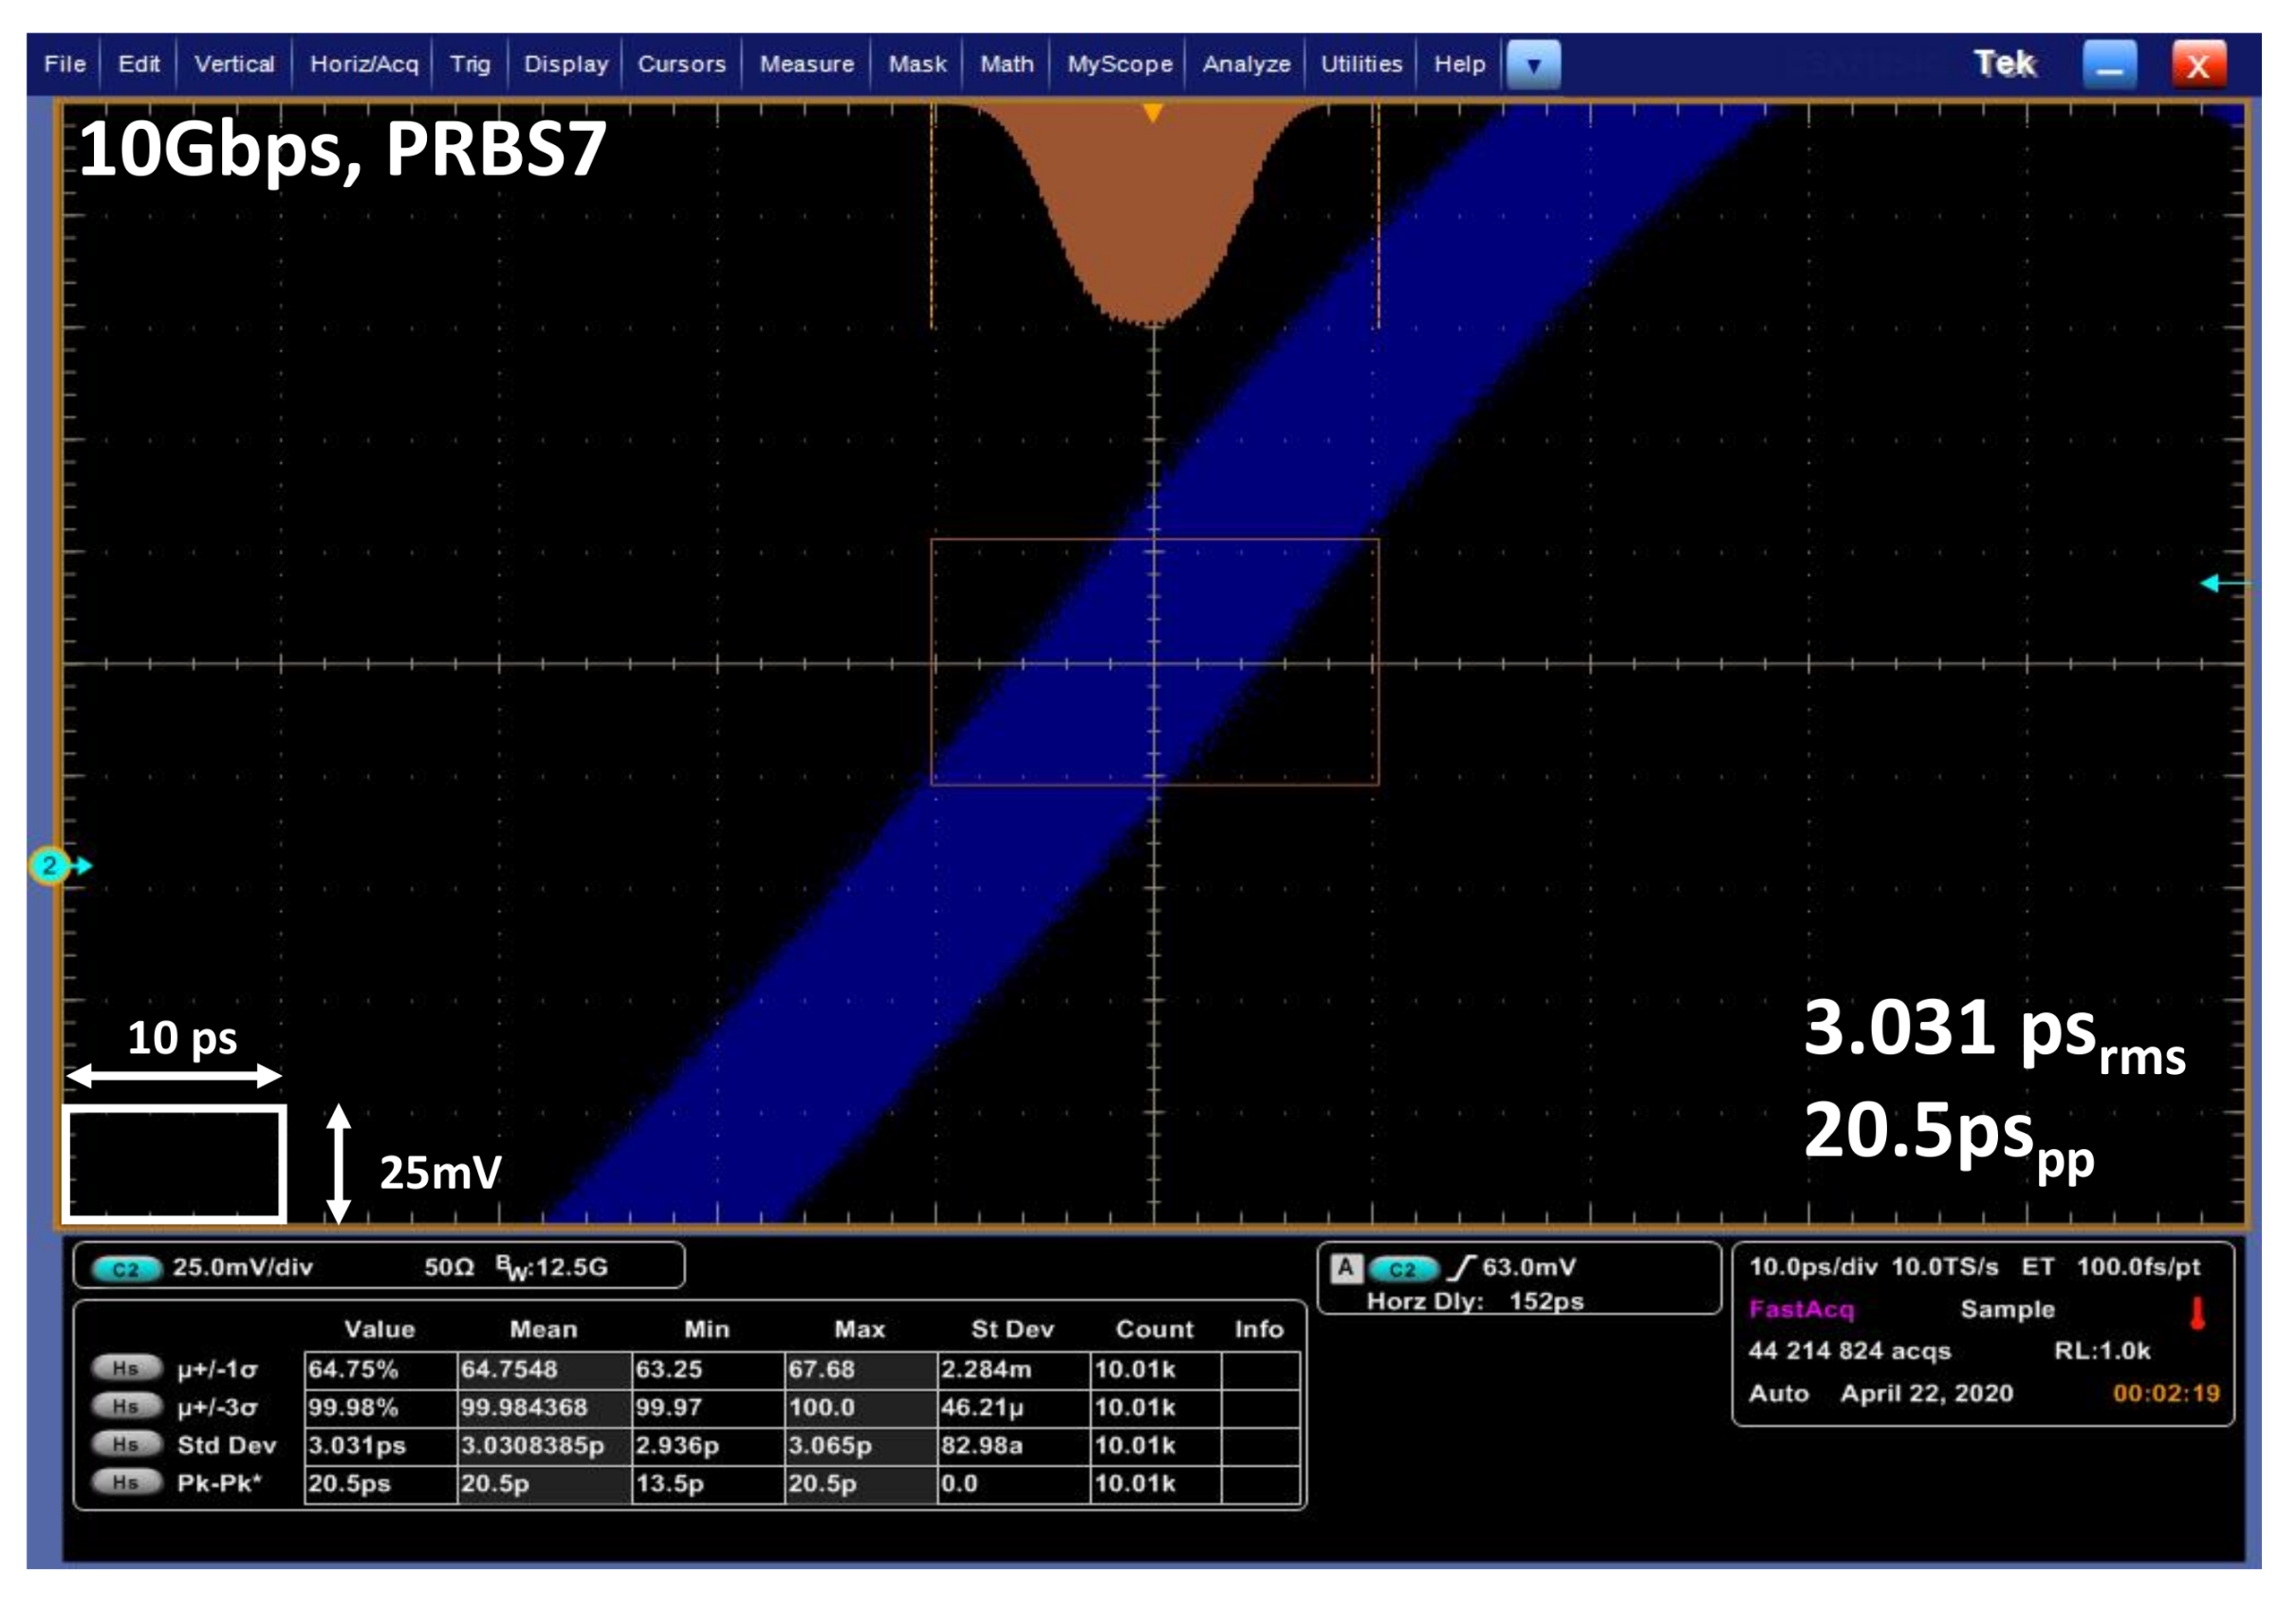
Task: Click the FastAcq label
Action: 1801,1309
